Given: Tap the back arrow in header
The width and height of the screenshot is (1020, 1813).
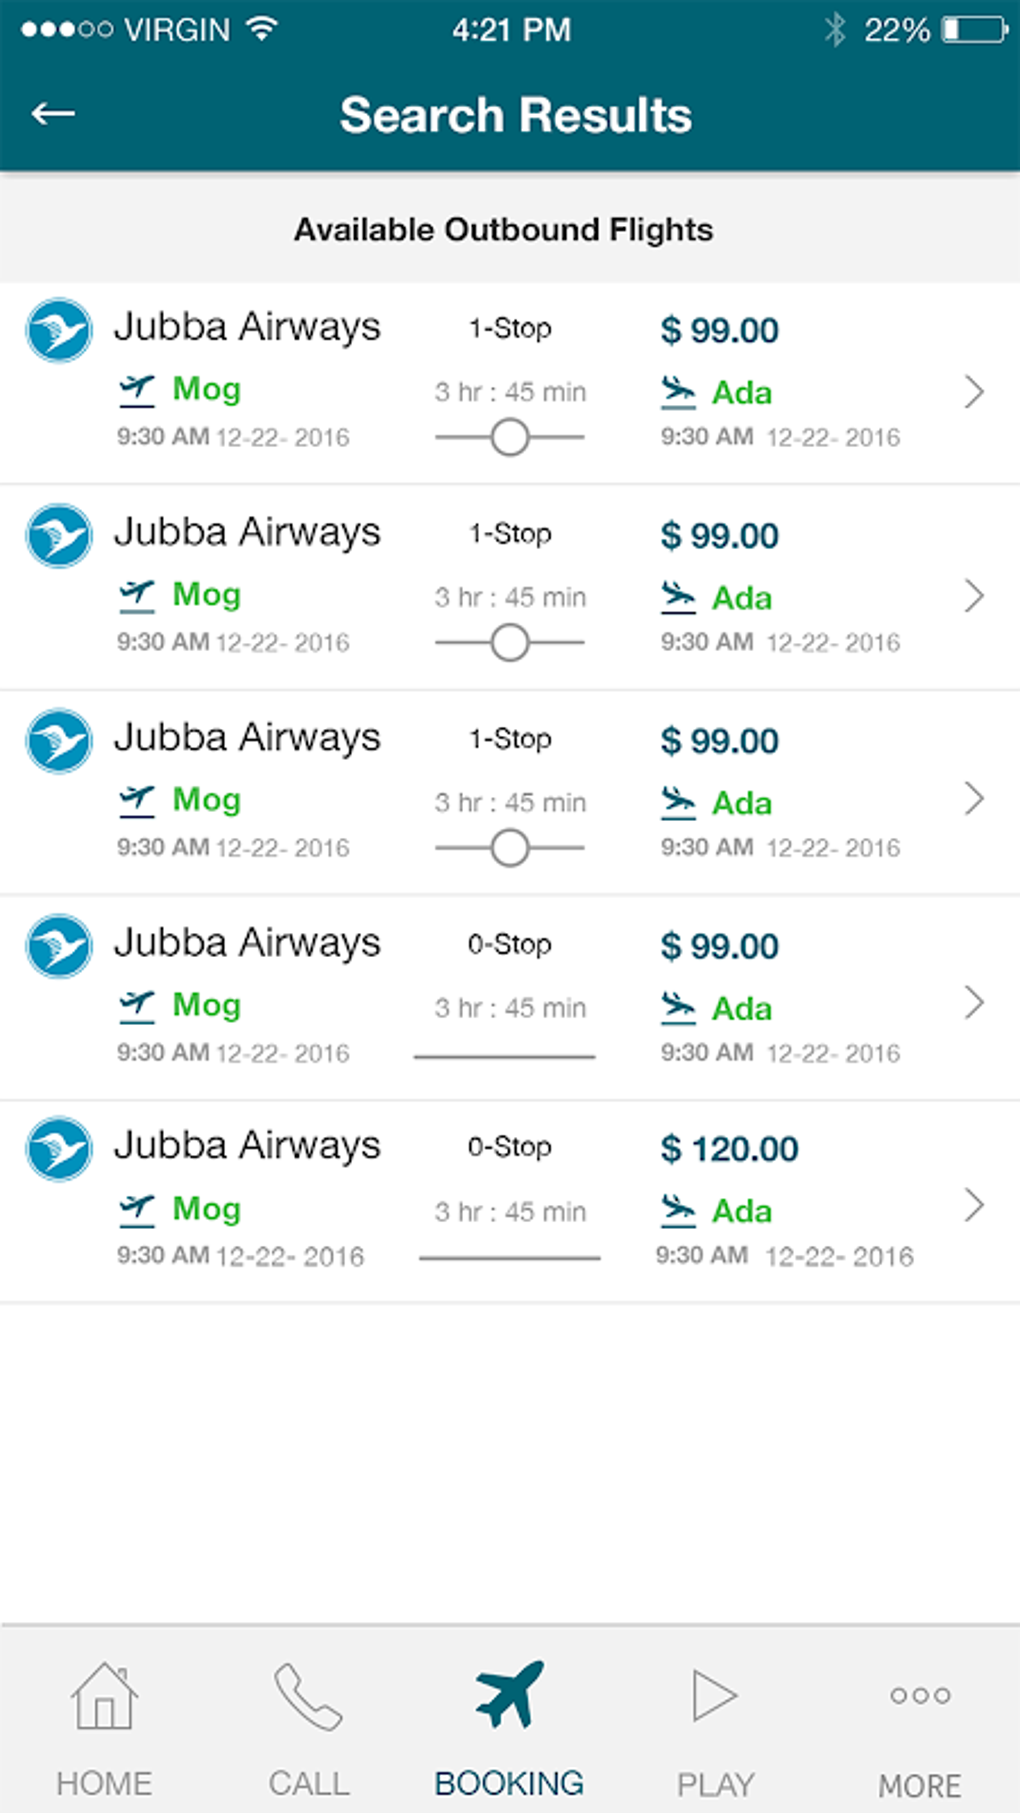Looking at the screenshot, I should pos(53,114).
